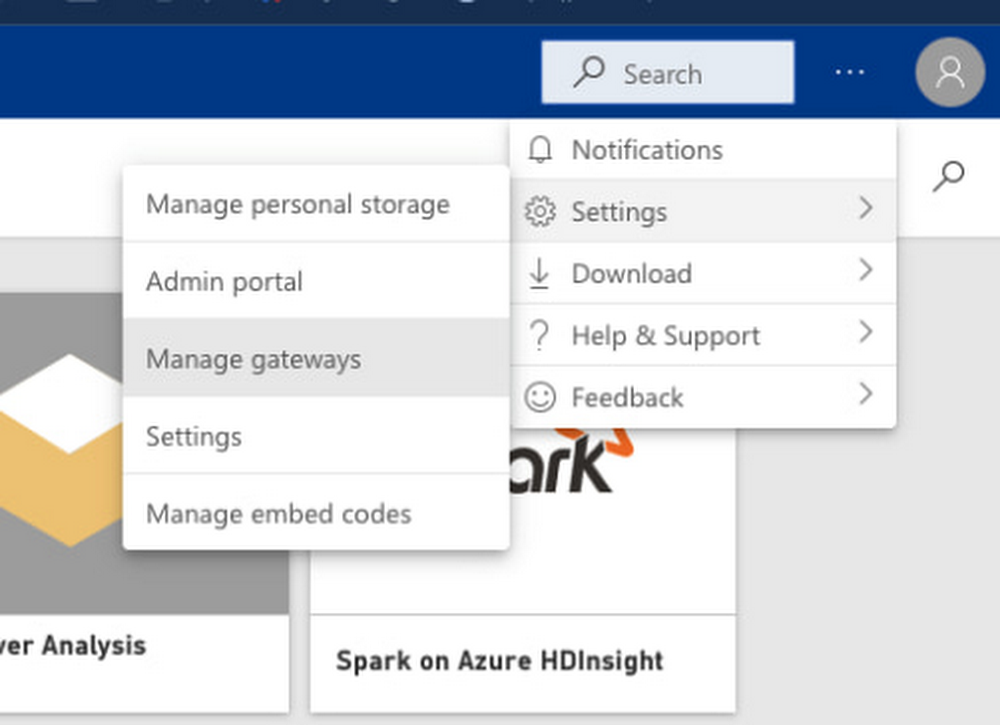The width and height of the screenshot is (1000, 725).
Task: Expand the Download submenu arrow
Action: pyautogui.click(x=865, y=271)
